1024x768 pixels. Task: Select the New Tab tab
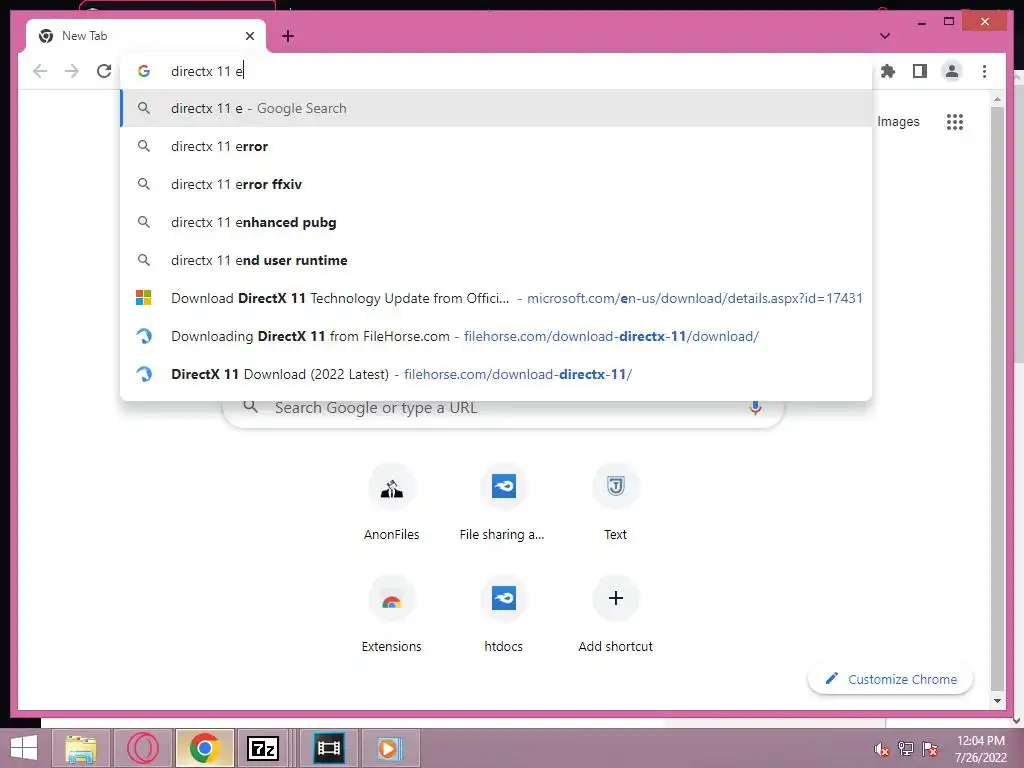(x=146, y=36)
